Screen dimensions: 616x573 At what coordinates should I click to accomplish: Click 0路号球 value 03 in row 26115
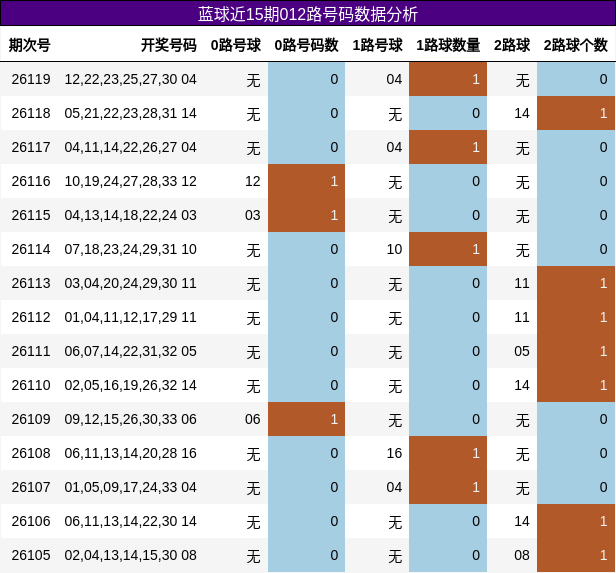(253, 215)
